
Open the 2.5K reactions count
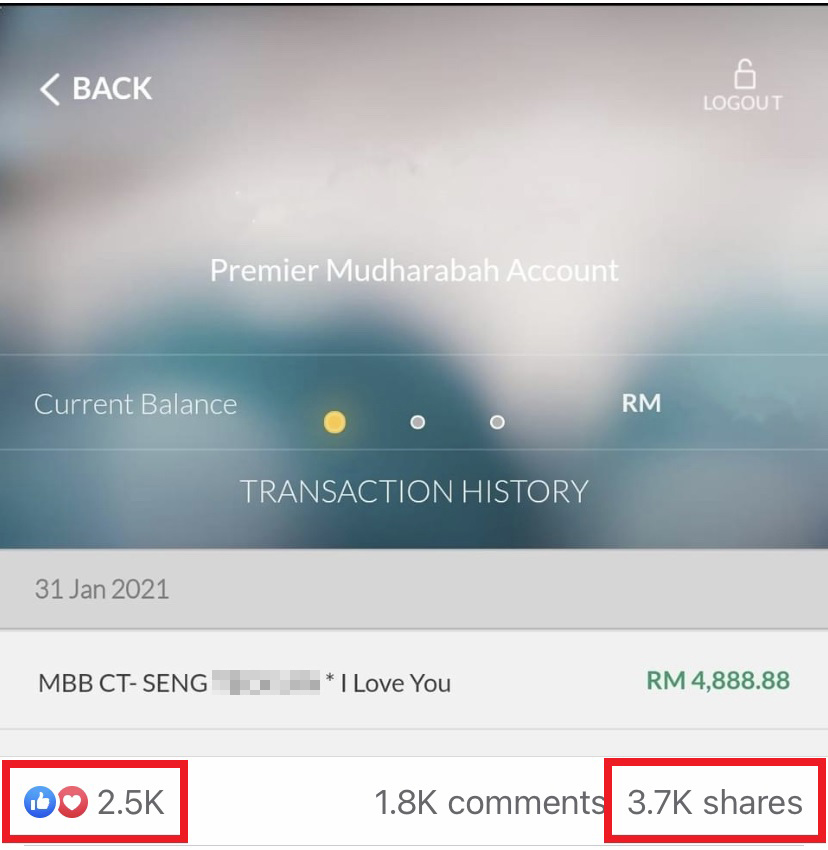(x=131, y=803)
